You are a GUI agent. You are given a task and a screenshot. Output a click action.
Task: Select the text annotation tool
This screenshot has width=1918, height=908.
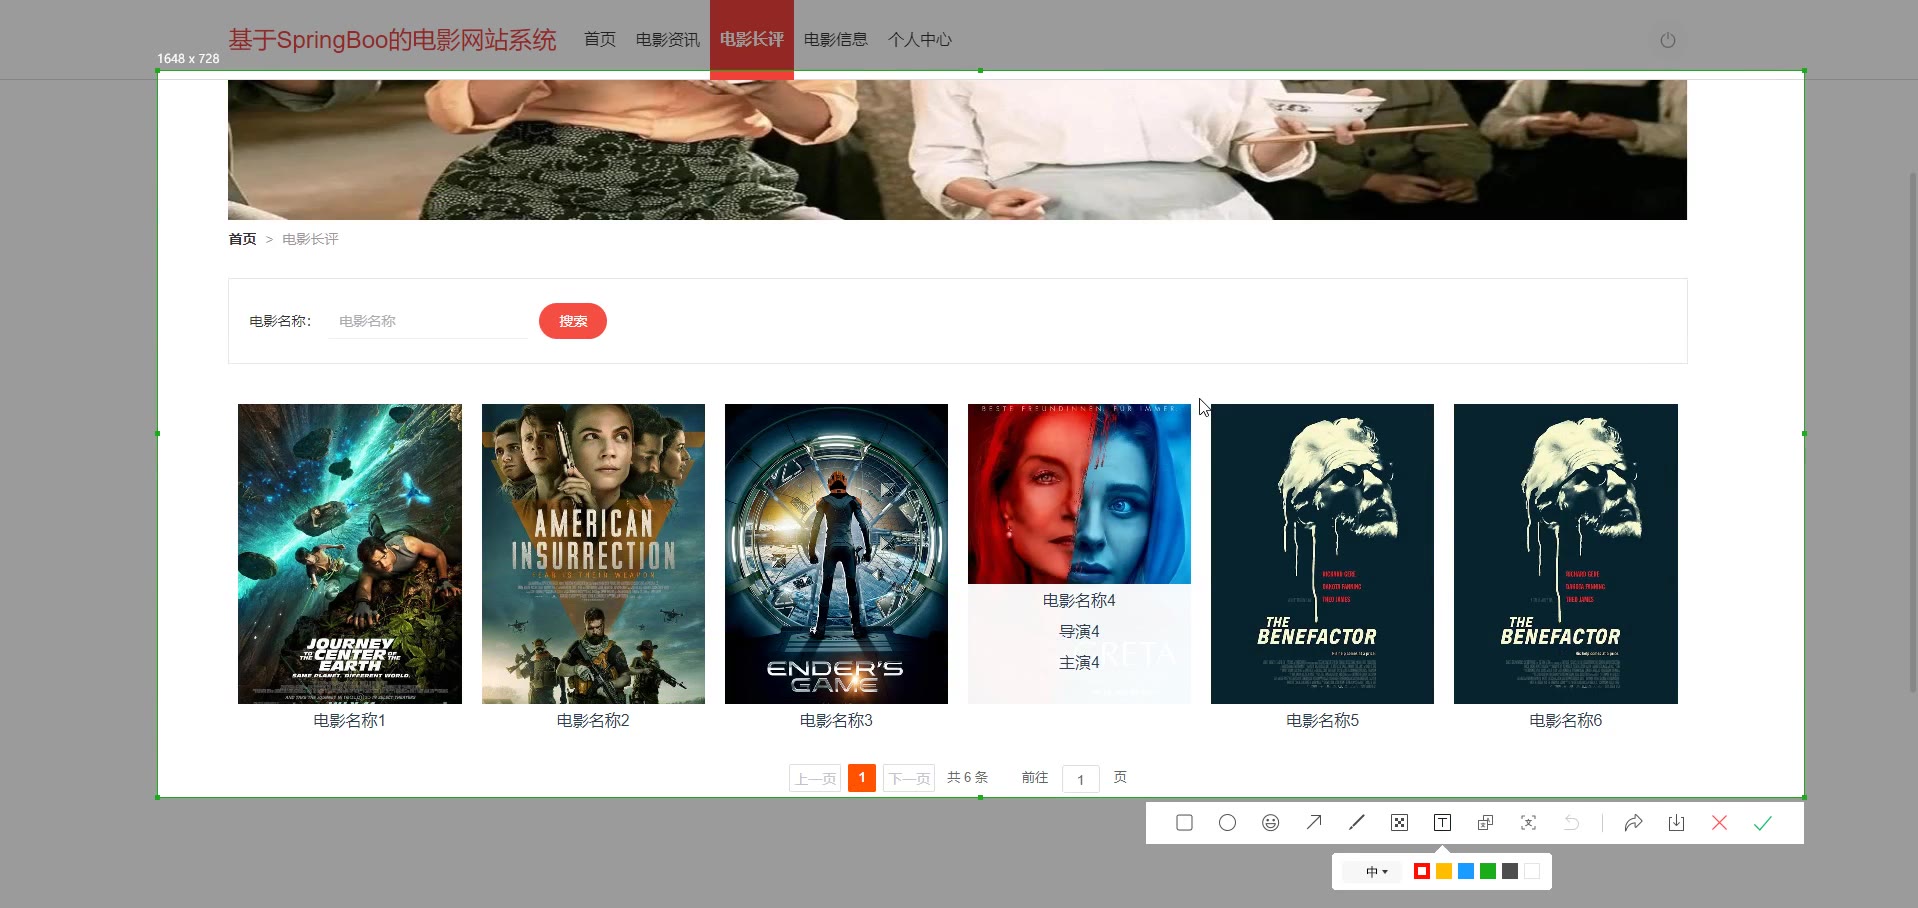pos(1442,823)
